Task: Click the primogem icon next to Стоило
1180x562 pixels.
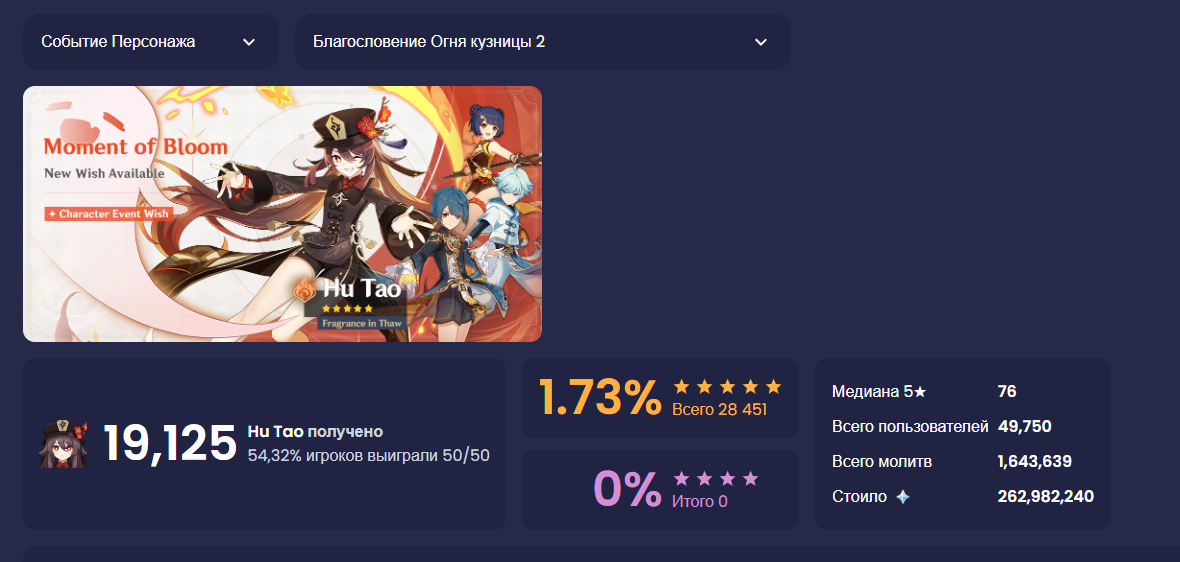Action: coord(902,497)
